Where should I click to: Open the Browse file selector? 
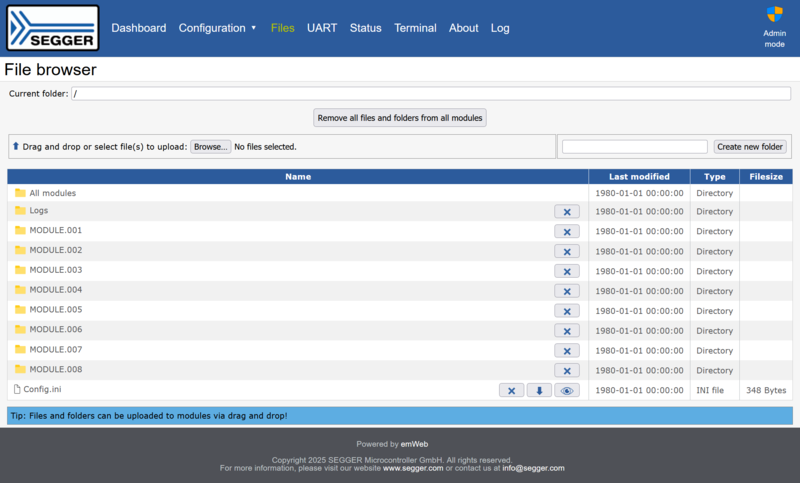pyautogui.click(x=211, y=147)
